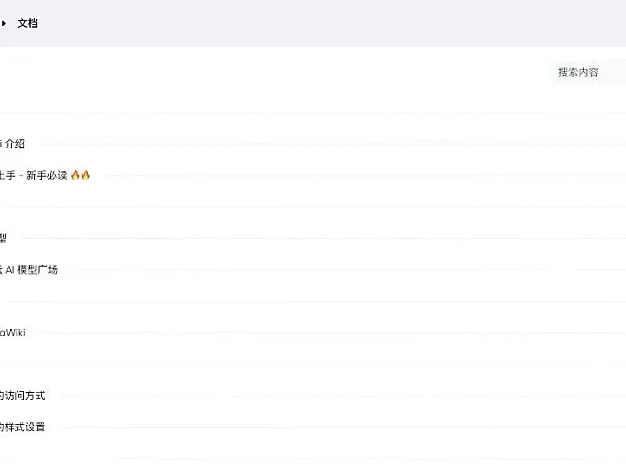Click the second fire emoji beside 新手必读

pyautogui.click(x=86, y=175)
